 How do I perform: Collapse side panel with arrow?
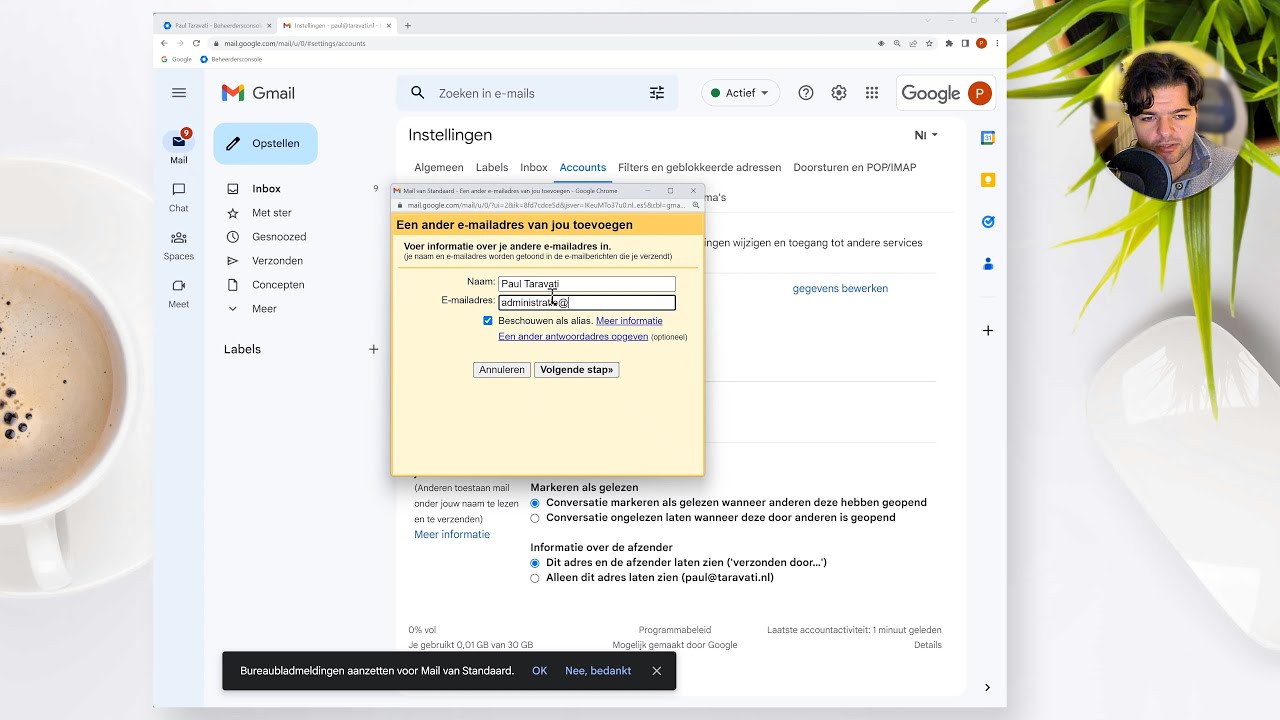tap(988, 687)
